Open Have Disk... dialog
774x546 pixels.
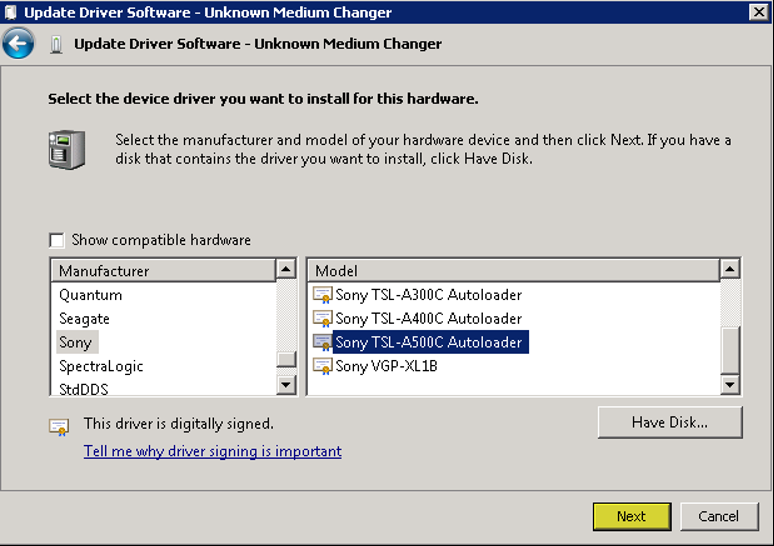pyautogui.click(x=670, y=422)
